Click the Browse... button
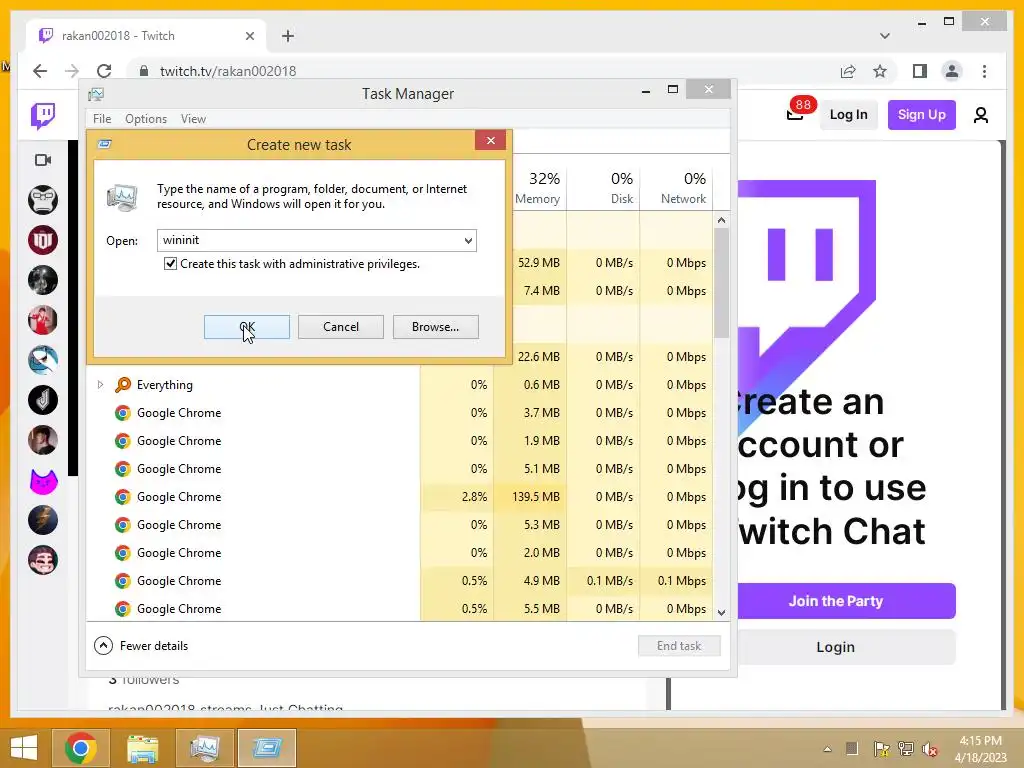Viewport: 1024px width, 768px height. [x=436, y=327]
